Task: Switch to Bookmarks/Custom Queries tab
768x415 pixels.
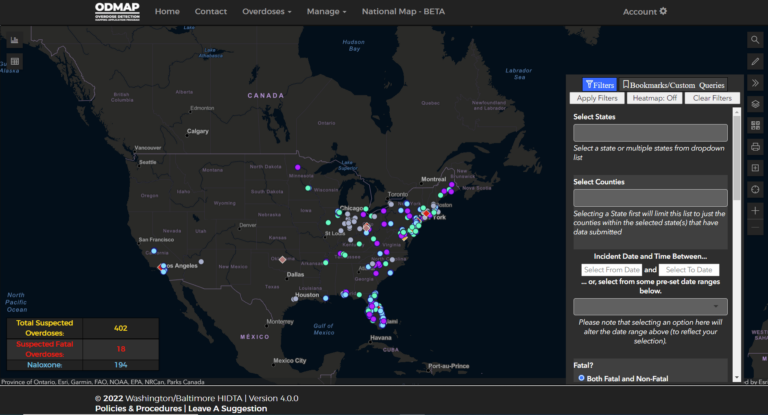Action: (673, 85)
